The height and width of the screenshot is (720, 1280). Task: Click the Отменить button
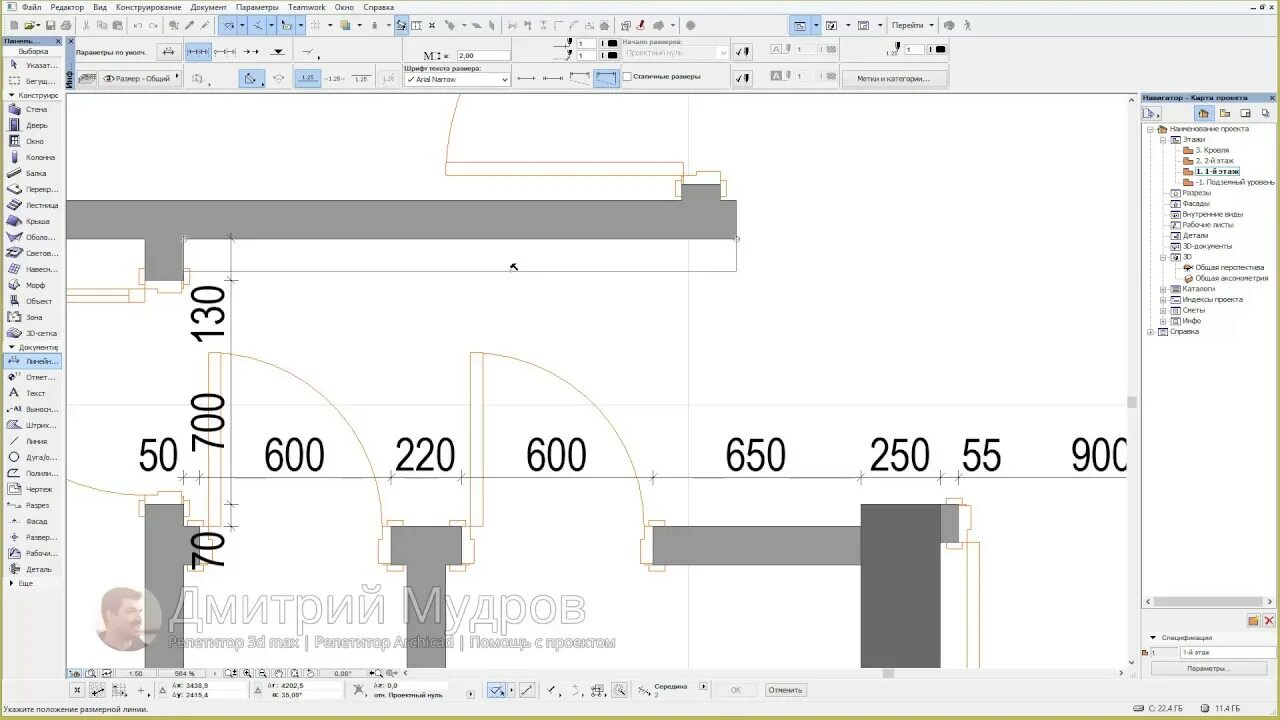pos(785,690)
